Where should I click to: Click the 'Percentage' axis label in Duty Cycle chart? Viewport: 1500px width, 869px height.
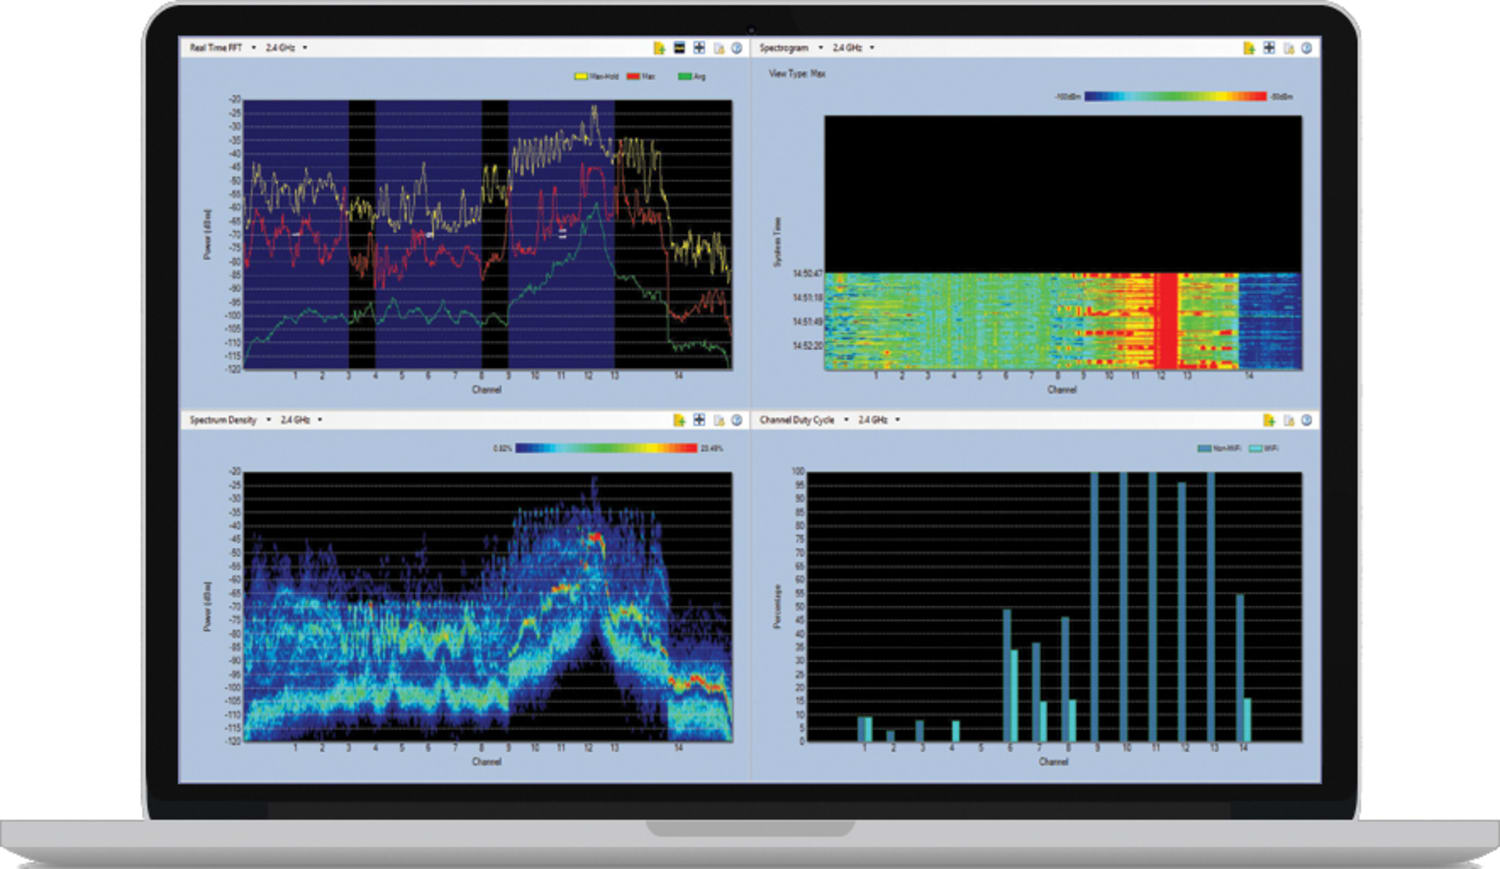(777, 607)
